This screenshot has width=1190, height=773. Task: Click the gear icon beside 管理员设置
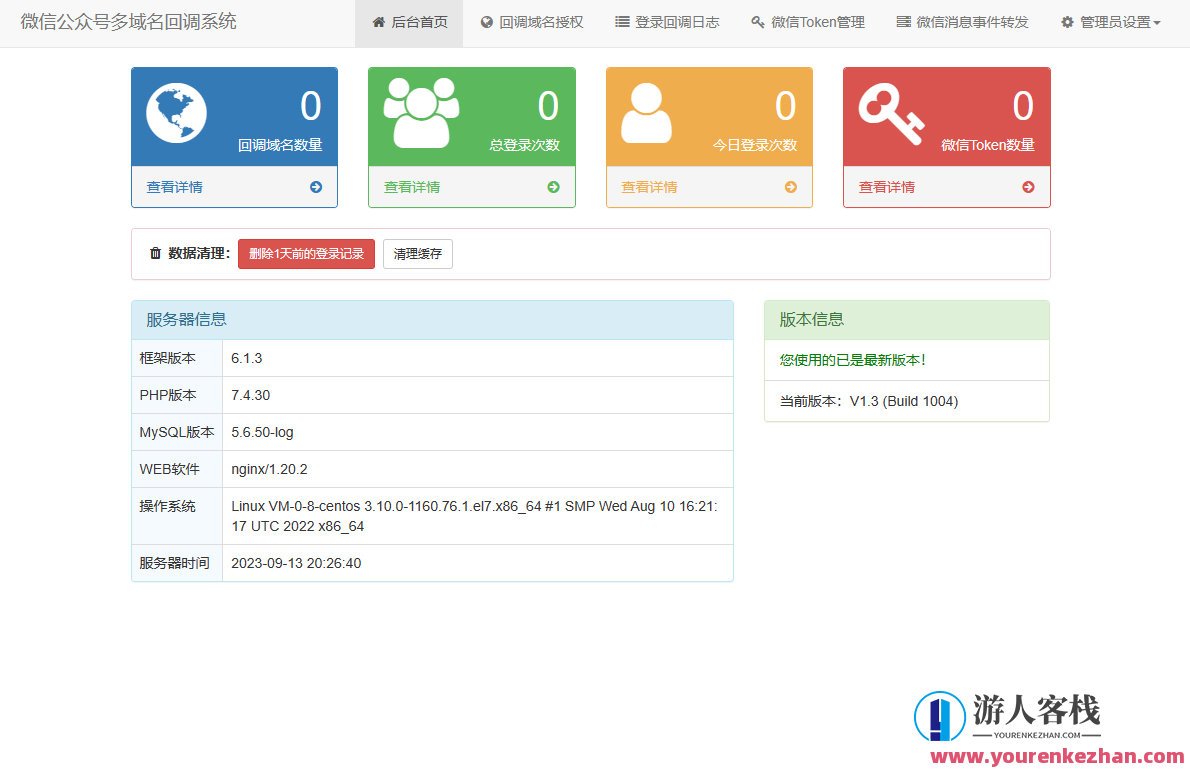pyautogui.click(x=1065, y=21)
